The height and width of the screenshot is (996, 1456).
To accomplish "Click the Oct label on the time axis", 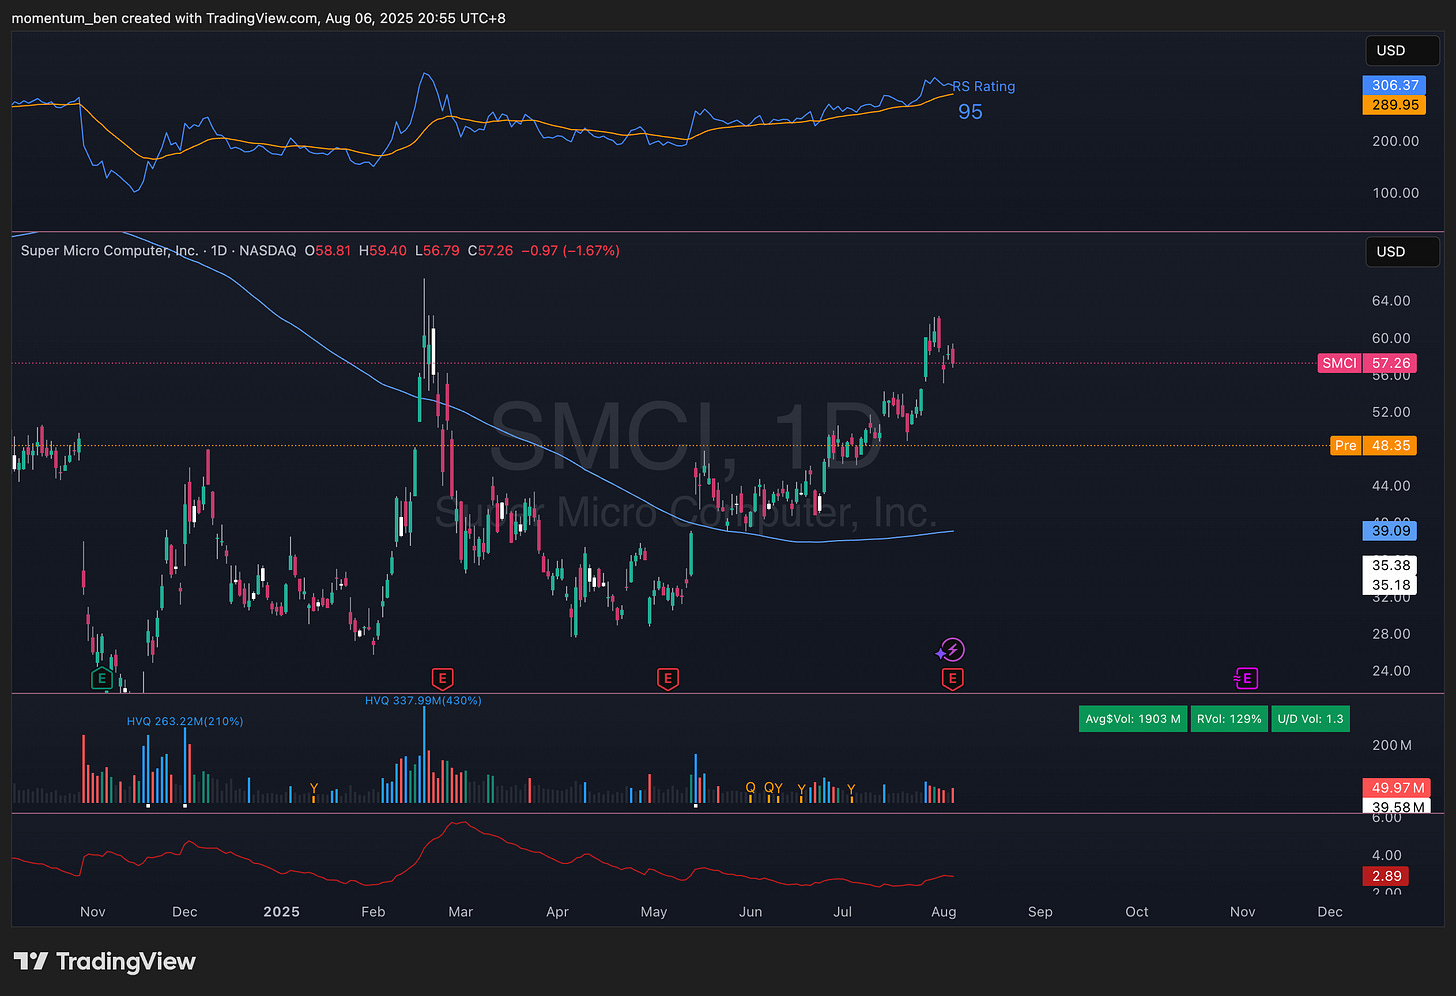I will click(x=1137, y=911).
